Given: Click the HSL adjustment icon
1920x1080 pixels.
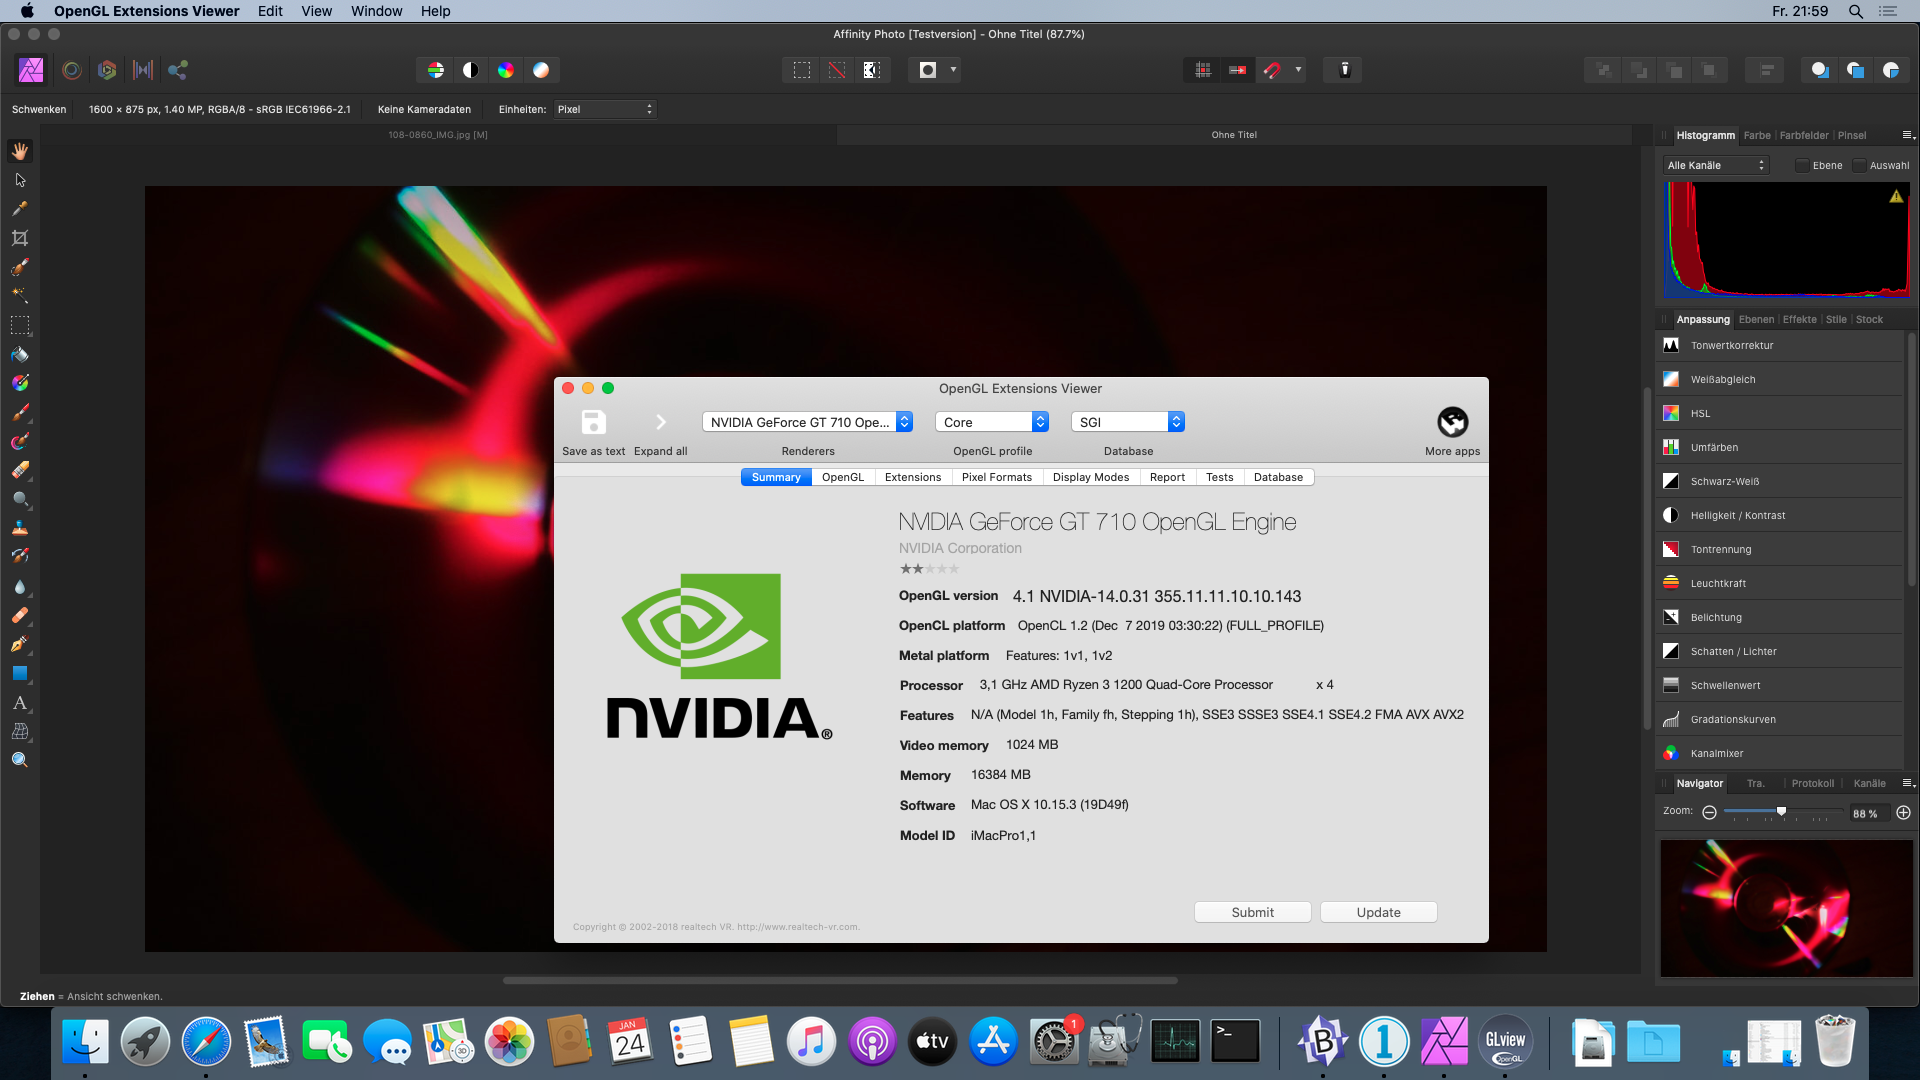Looking at the screenshot, I should [1671, 413].
